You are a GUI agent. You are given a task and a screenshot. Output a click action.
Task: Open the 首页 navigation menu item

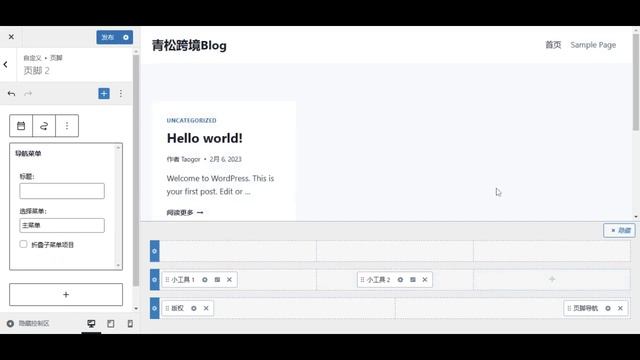[x=553, y=45]
